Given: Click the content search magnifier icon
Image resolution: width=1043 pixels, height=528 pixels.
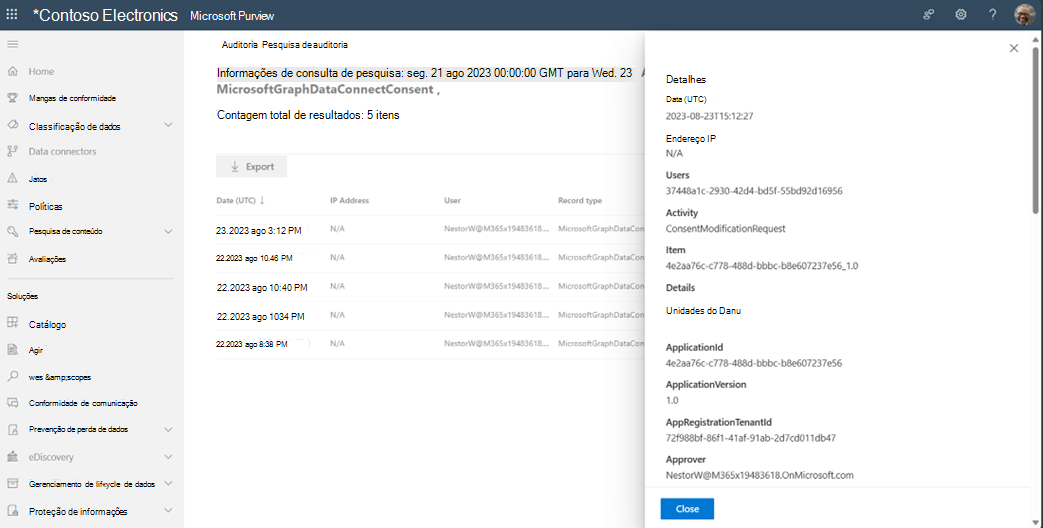Looking at the screenshot, I should coord(13,231).
